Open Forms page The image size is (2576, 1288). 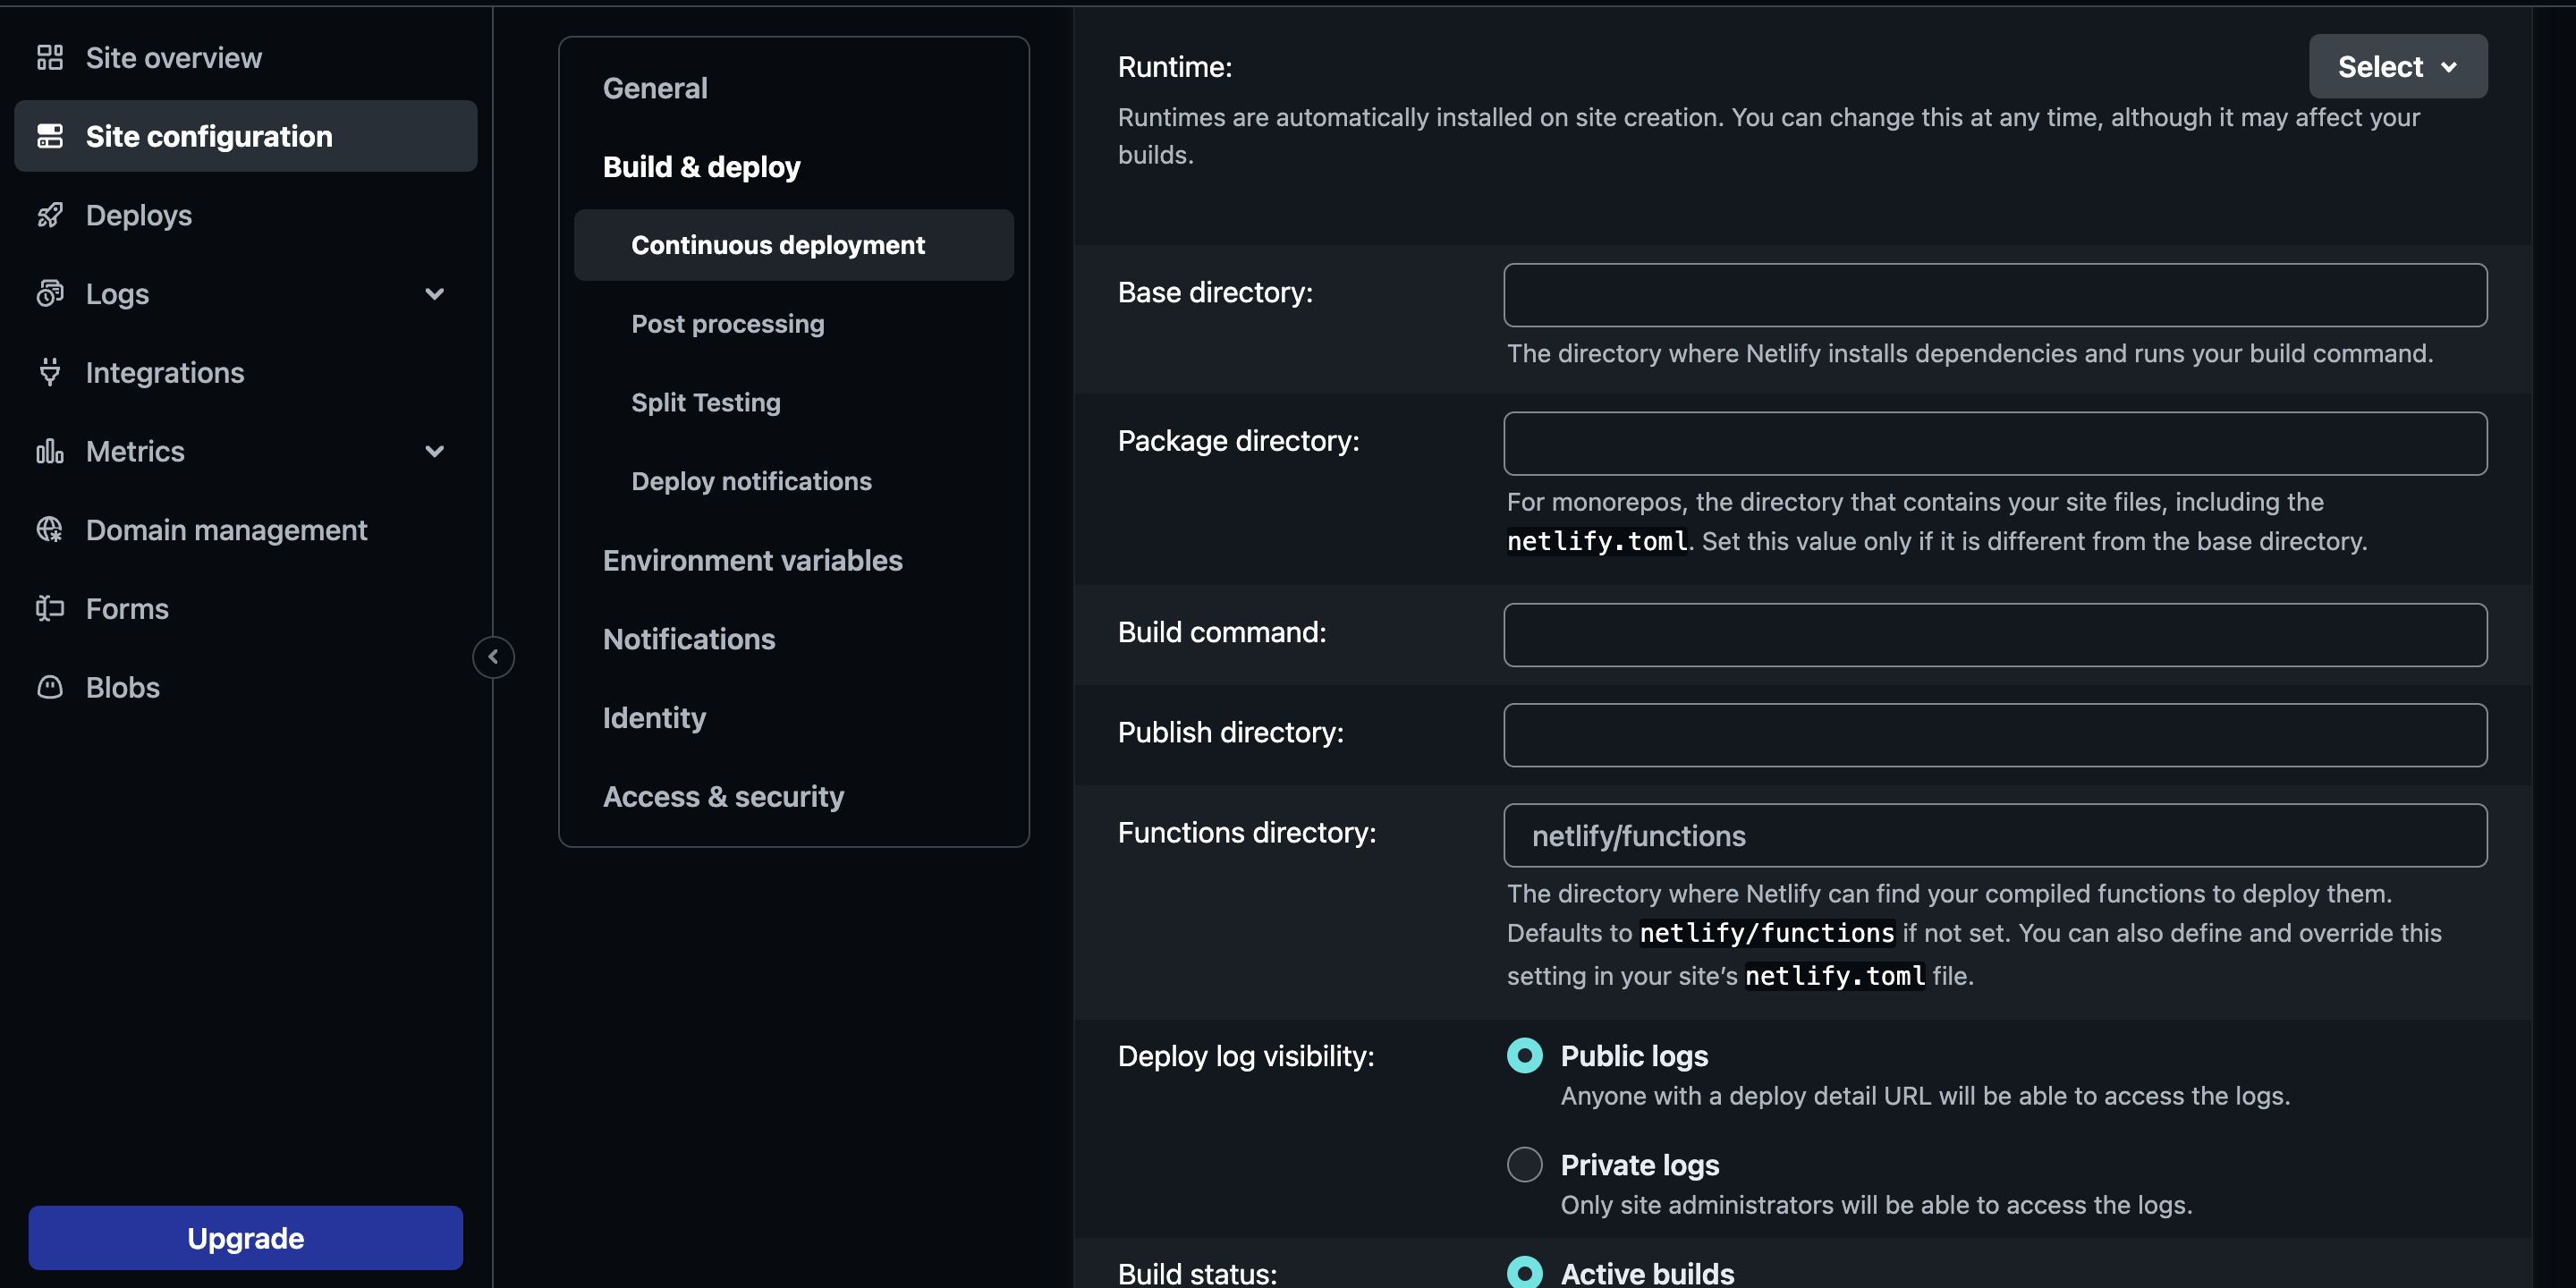(x=246, y=608)
